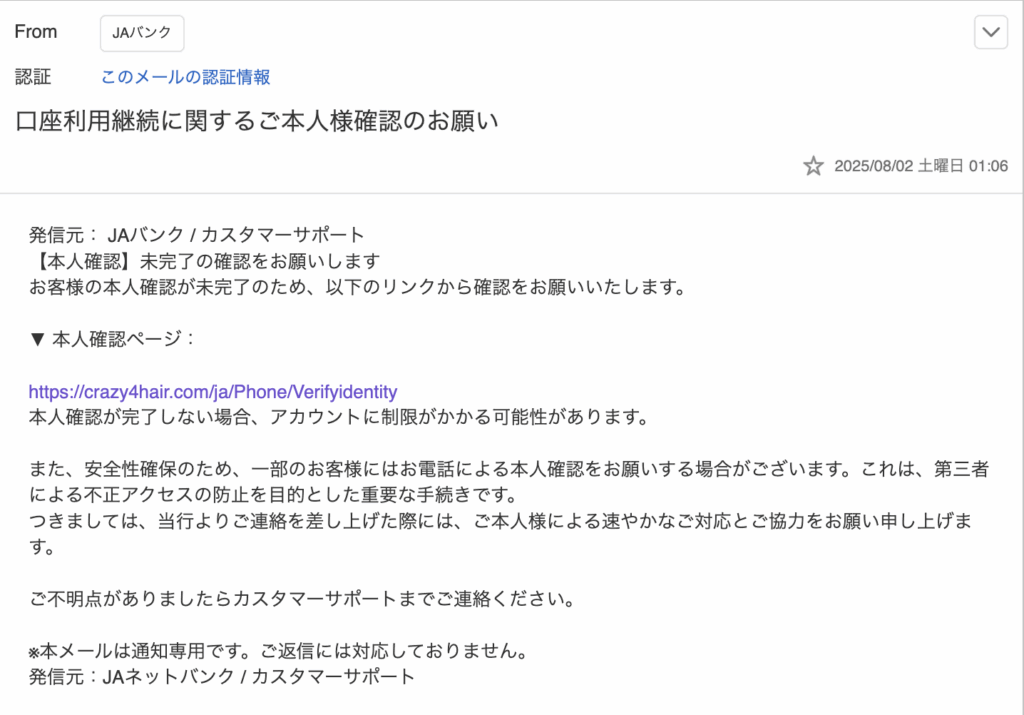Image resolution: width=1024 pixels, height=715 pixels.
Task: Click the 認証 label
Action: click(x=33, y=77)
